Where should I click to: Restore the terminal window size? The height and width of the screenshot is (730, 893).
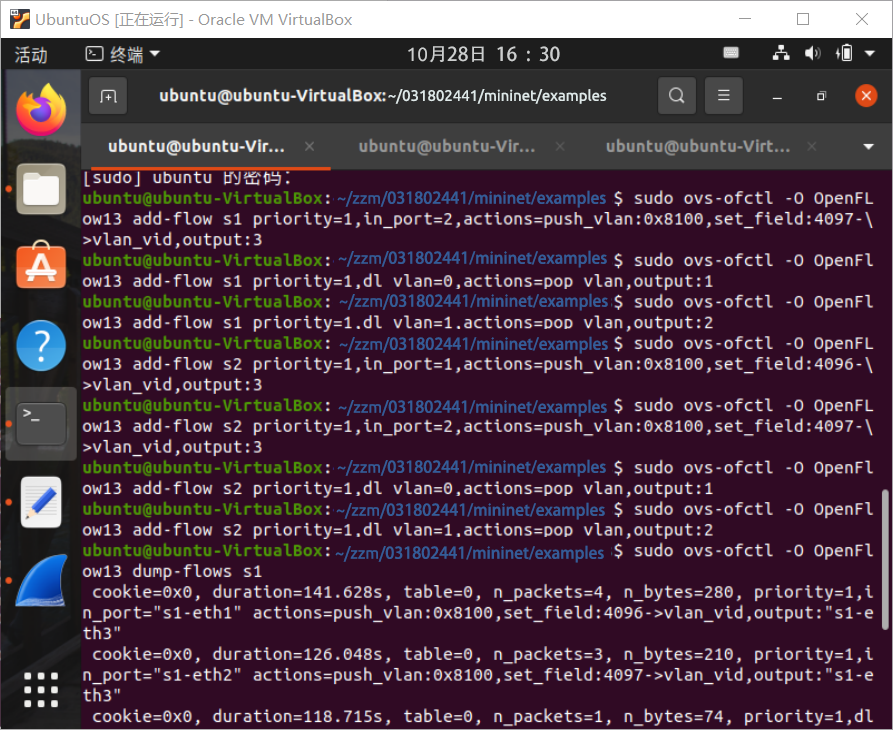point(821,96)
